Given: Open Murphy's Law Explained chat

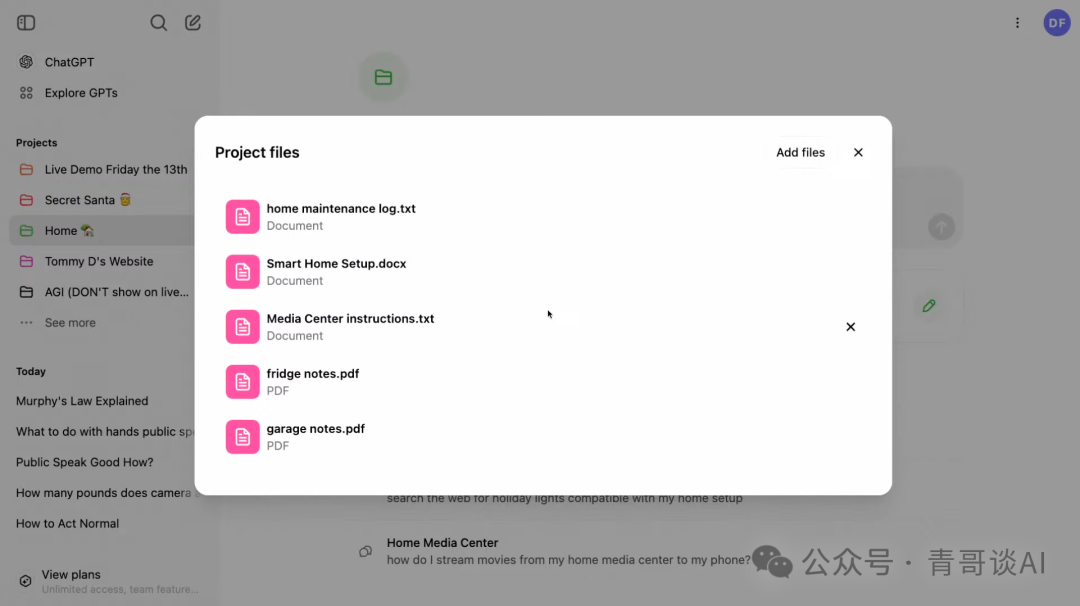Looking at the screenshot, I should click(x=82, y=401).
